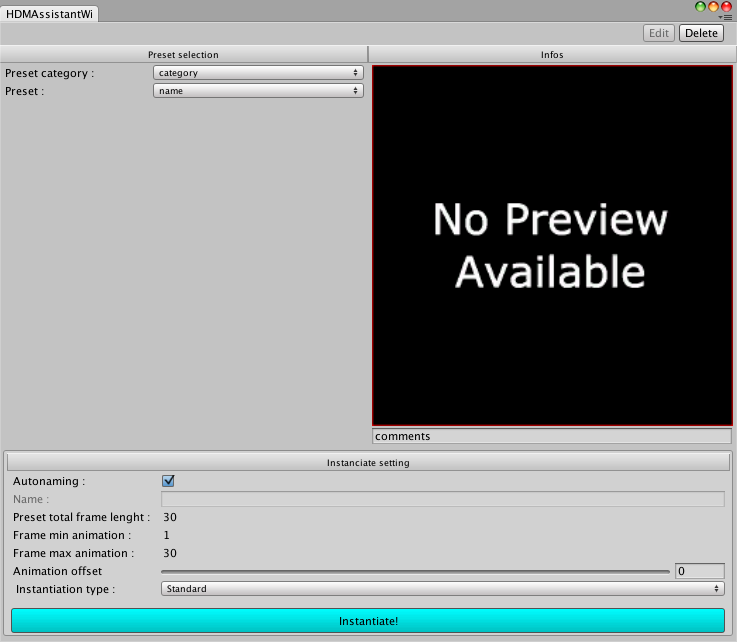Click the Animation offset slider track

point(415,572)
